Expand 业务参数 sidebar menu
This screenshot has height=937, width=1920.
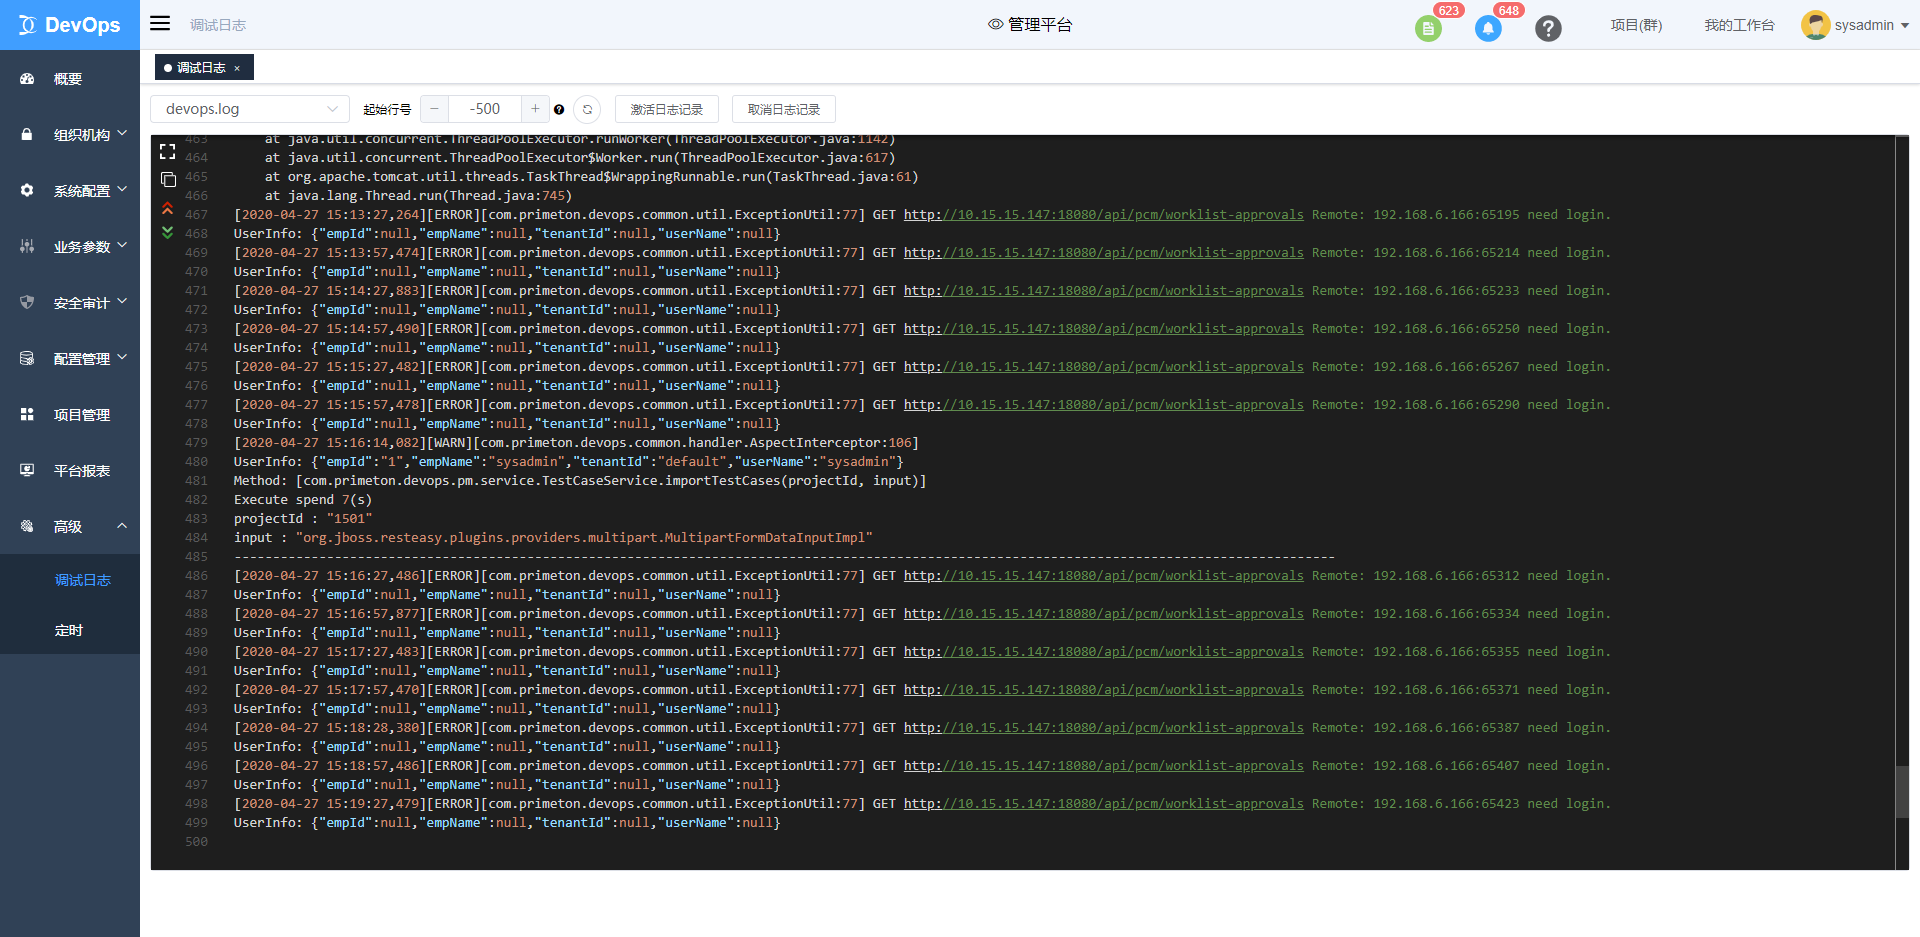coord(70,247)
